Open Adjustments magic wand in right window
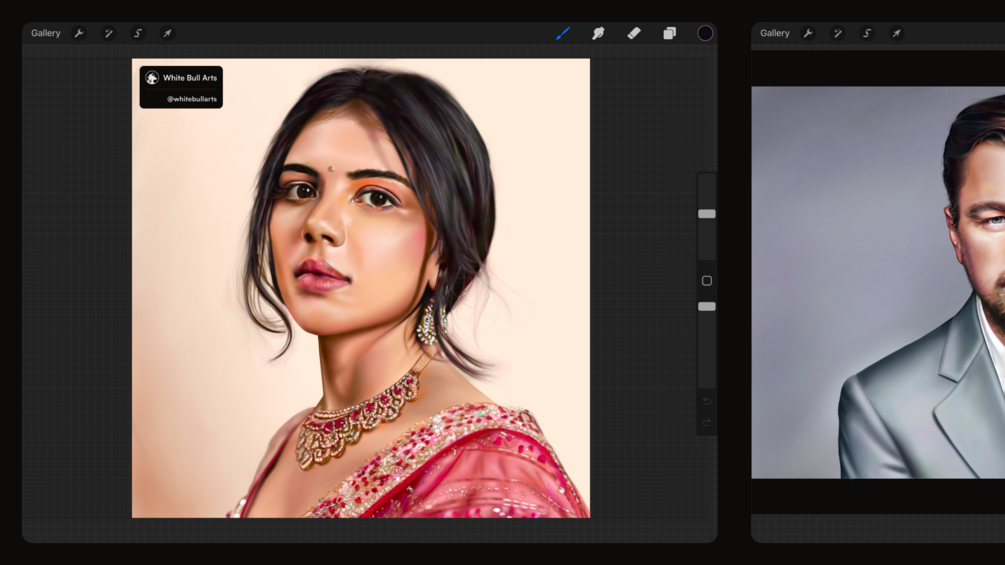The height and width of the screenshot is (565, 1005). click(838, 33)
